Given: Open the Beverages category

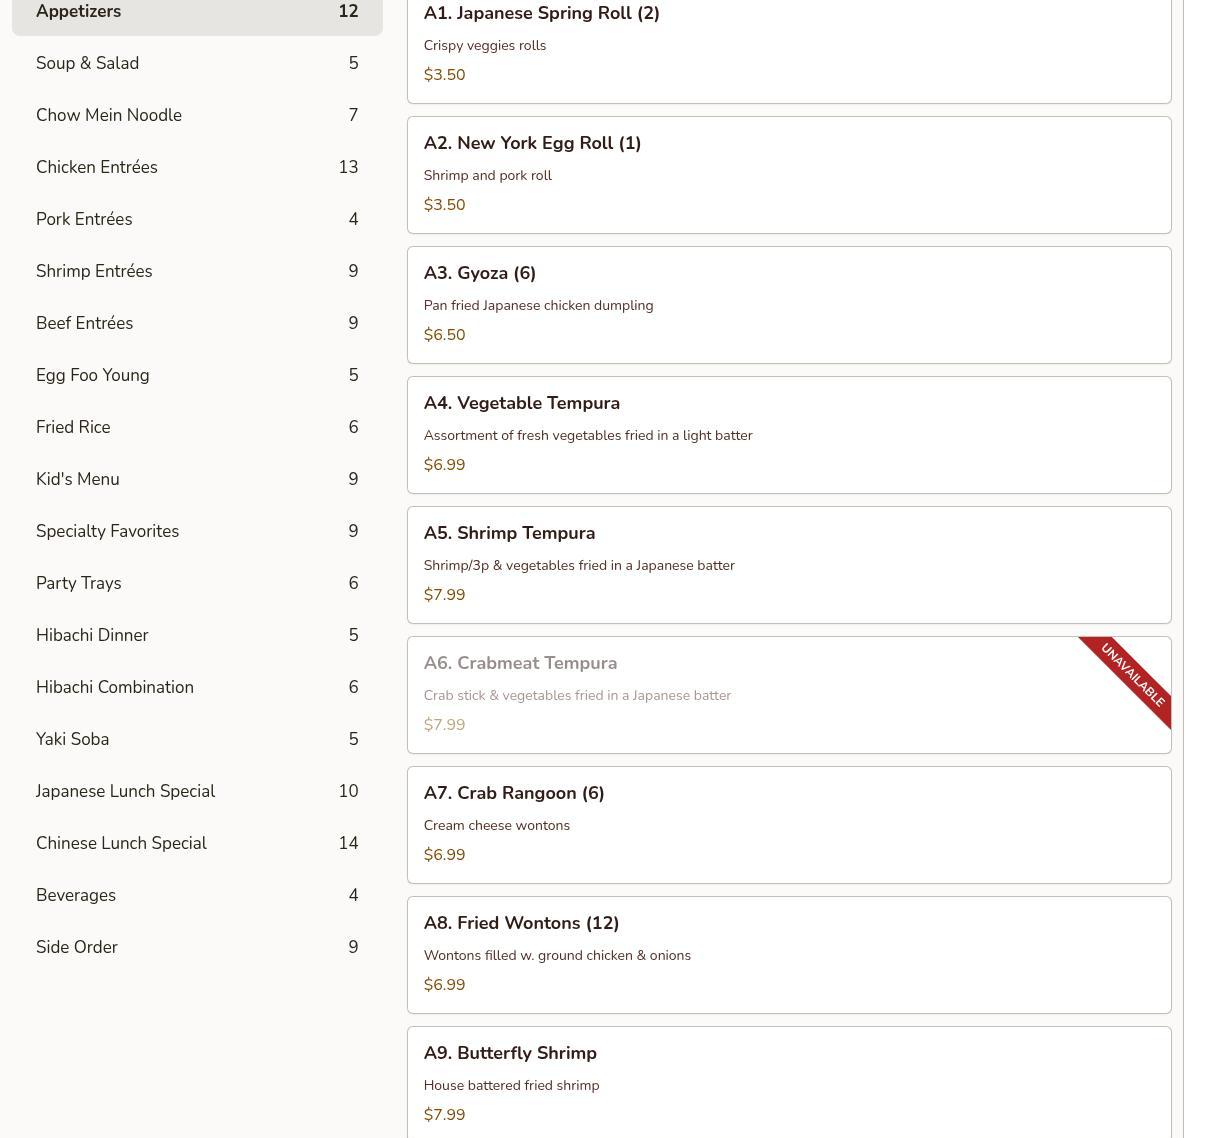Looking at the screenshot, I should click(197, 895).
